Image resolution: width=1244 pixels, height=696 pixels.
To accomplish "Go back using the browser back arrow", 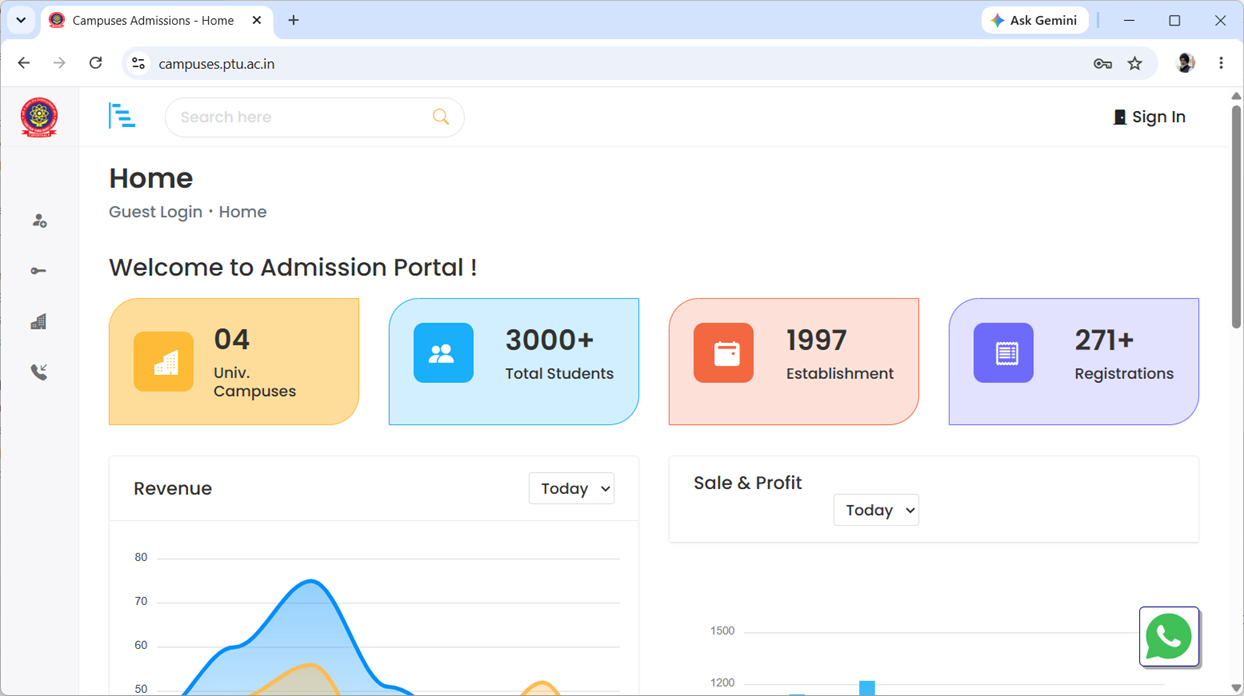I will [x=24, y=63].
